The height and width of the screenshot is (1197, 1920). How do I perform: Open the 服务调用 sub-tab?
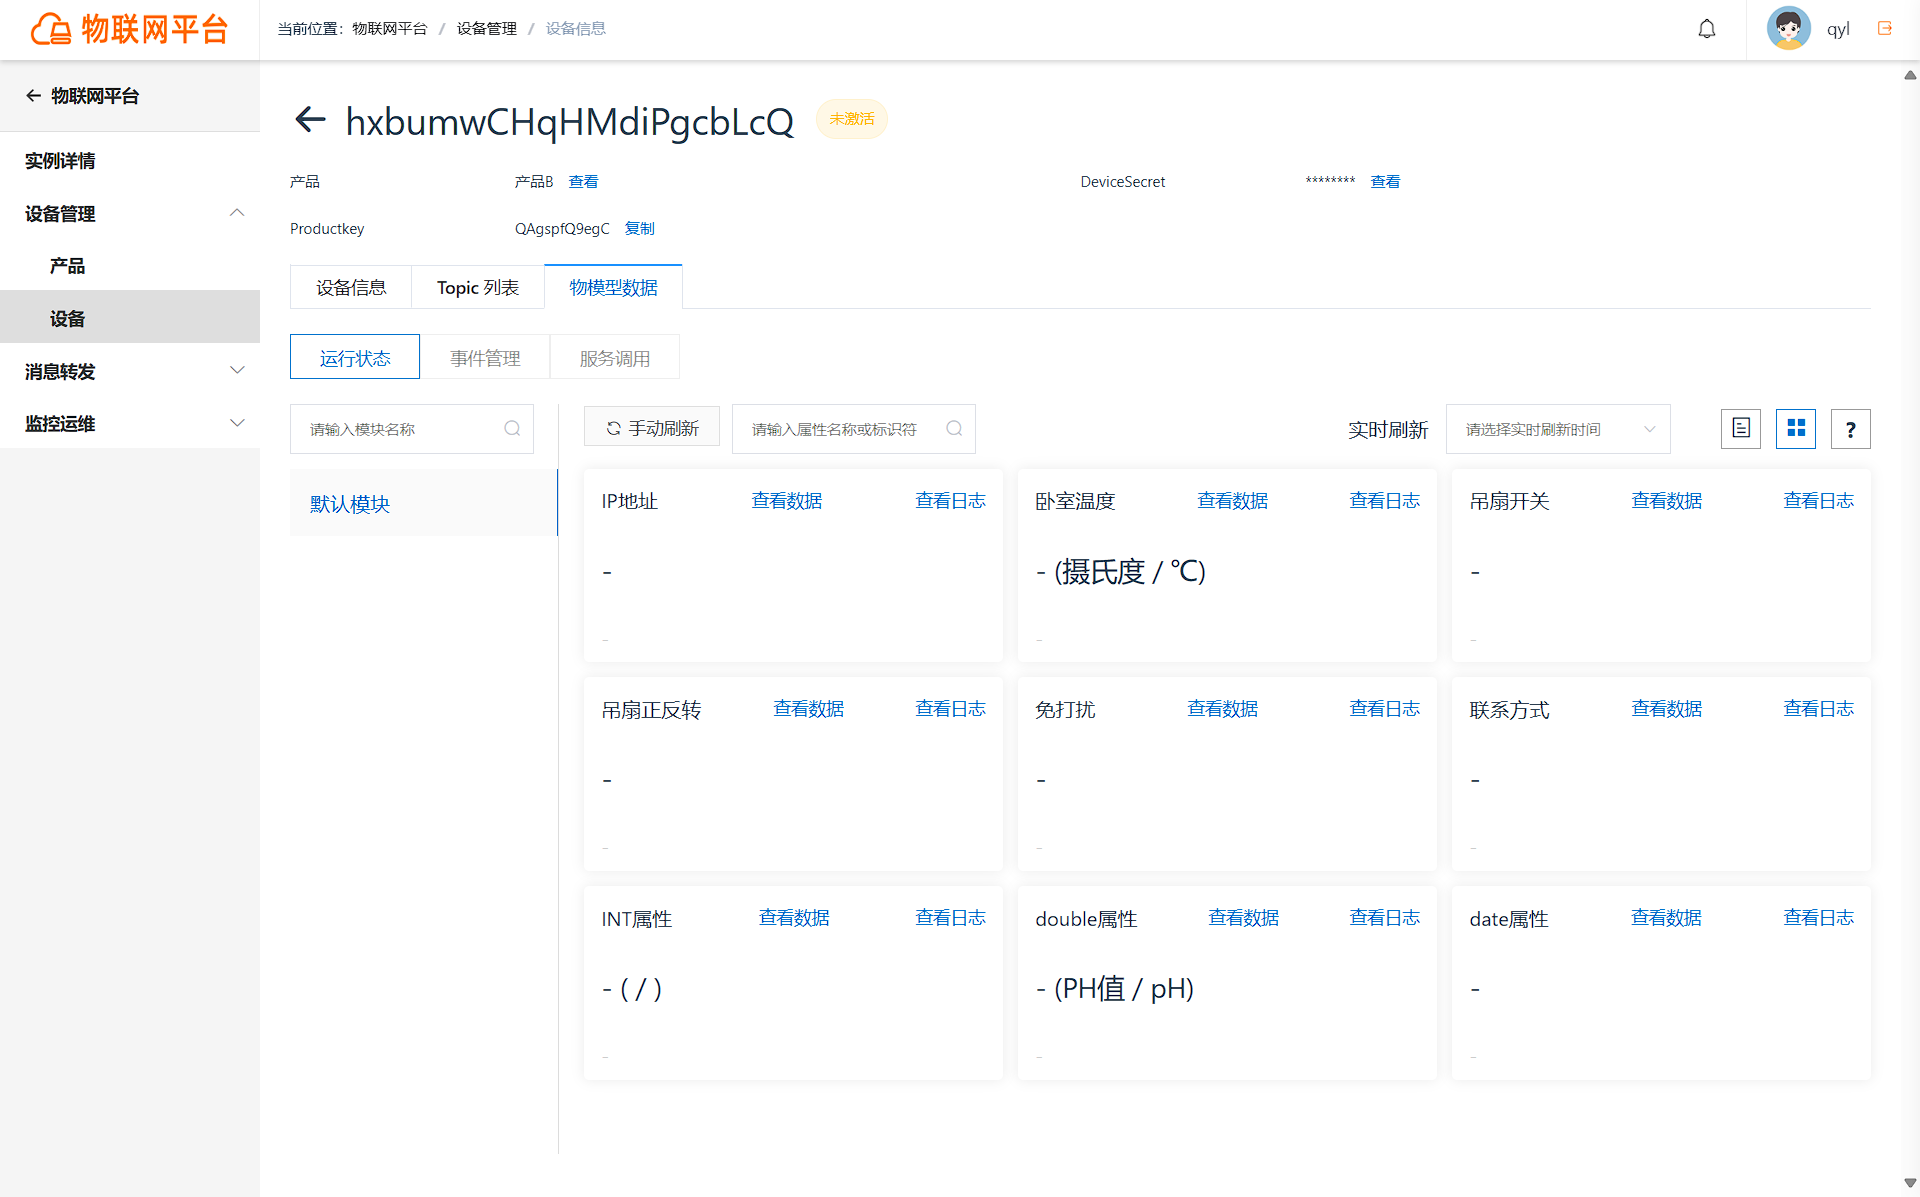tap(615, 358)
